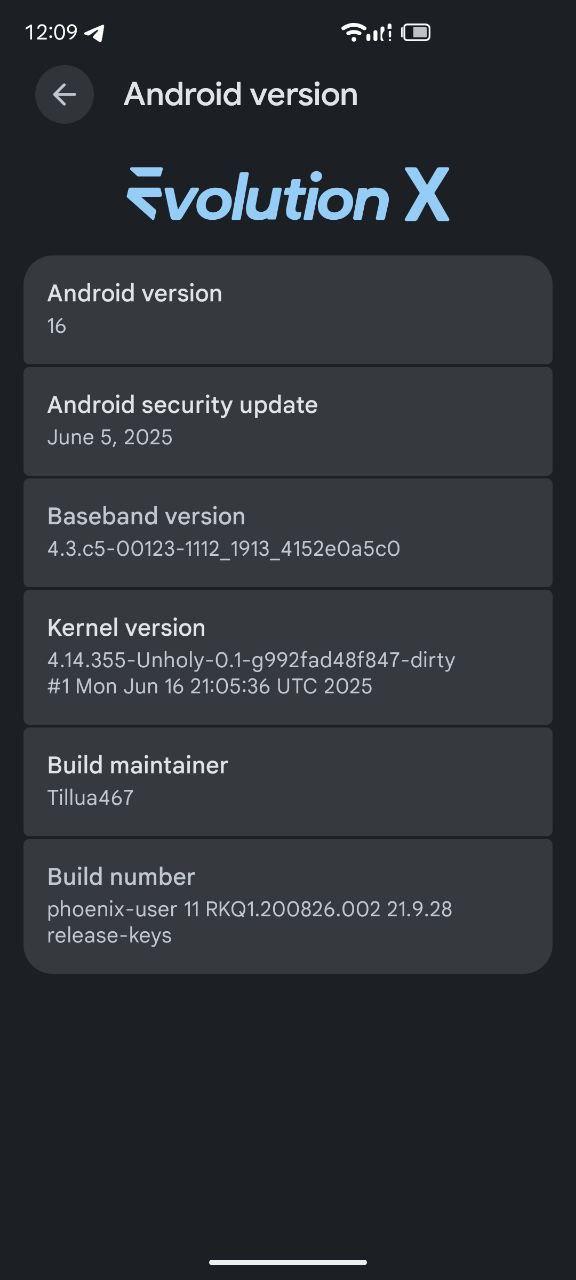Tap the baseband version number string
The image size is (576, 1280).
224,548
